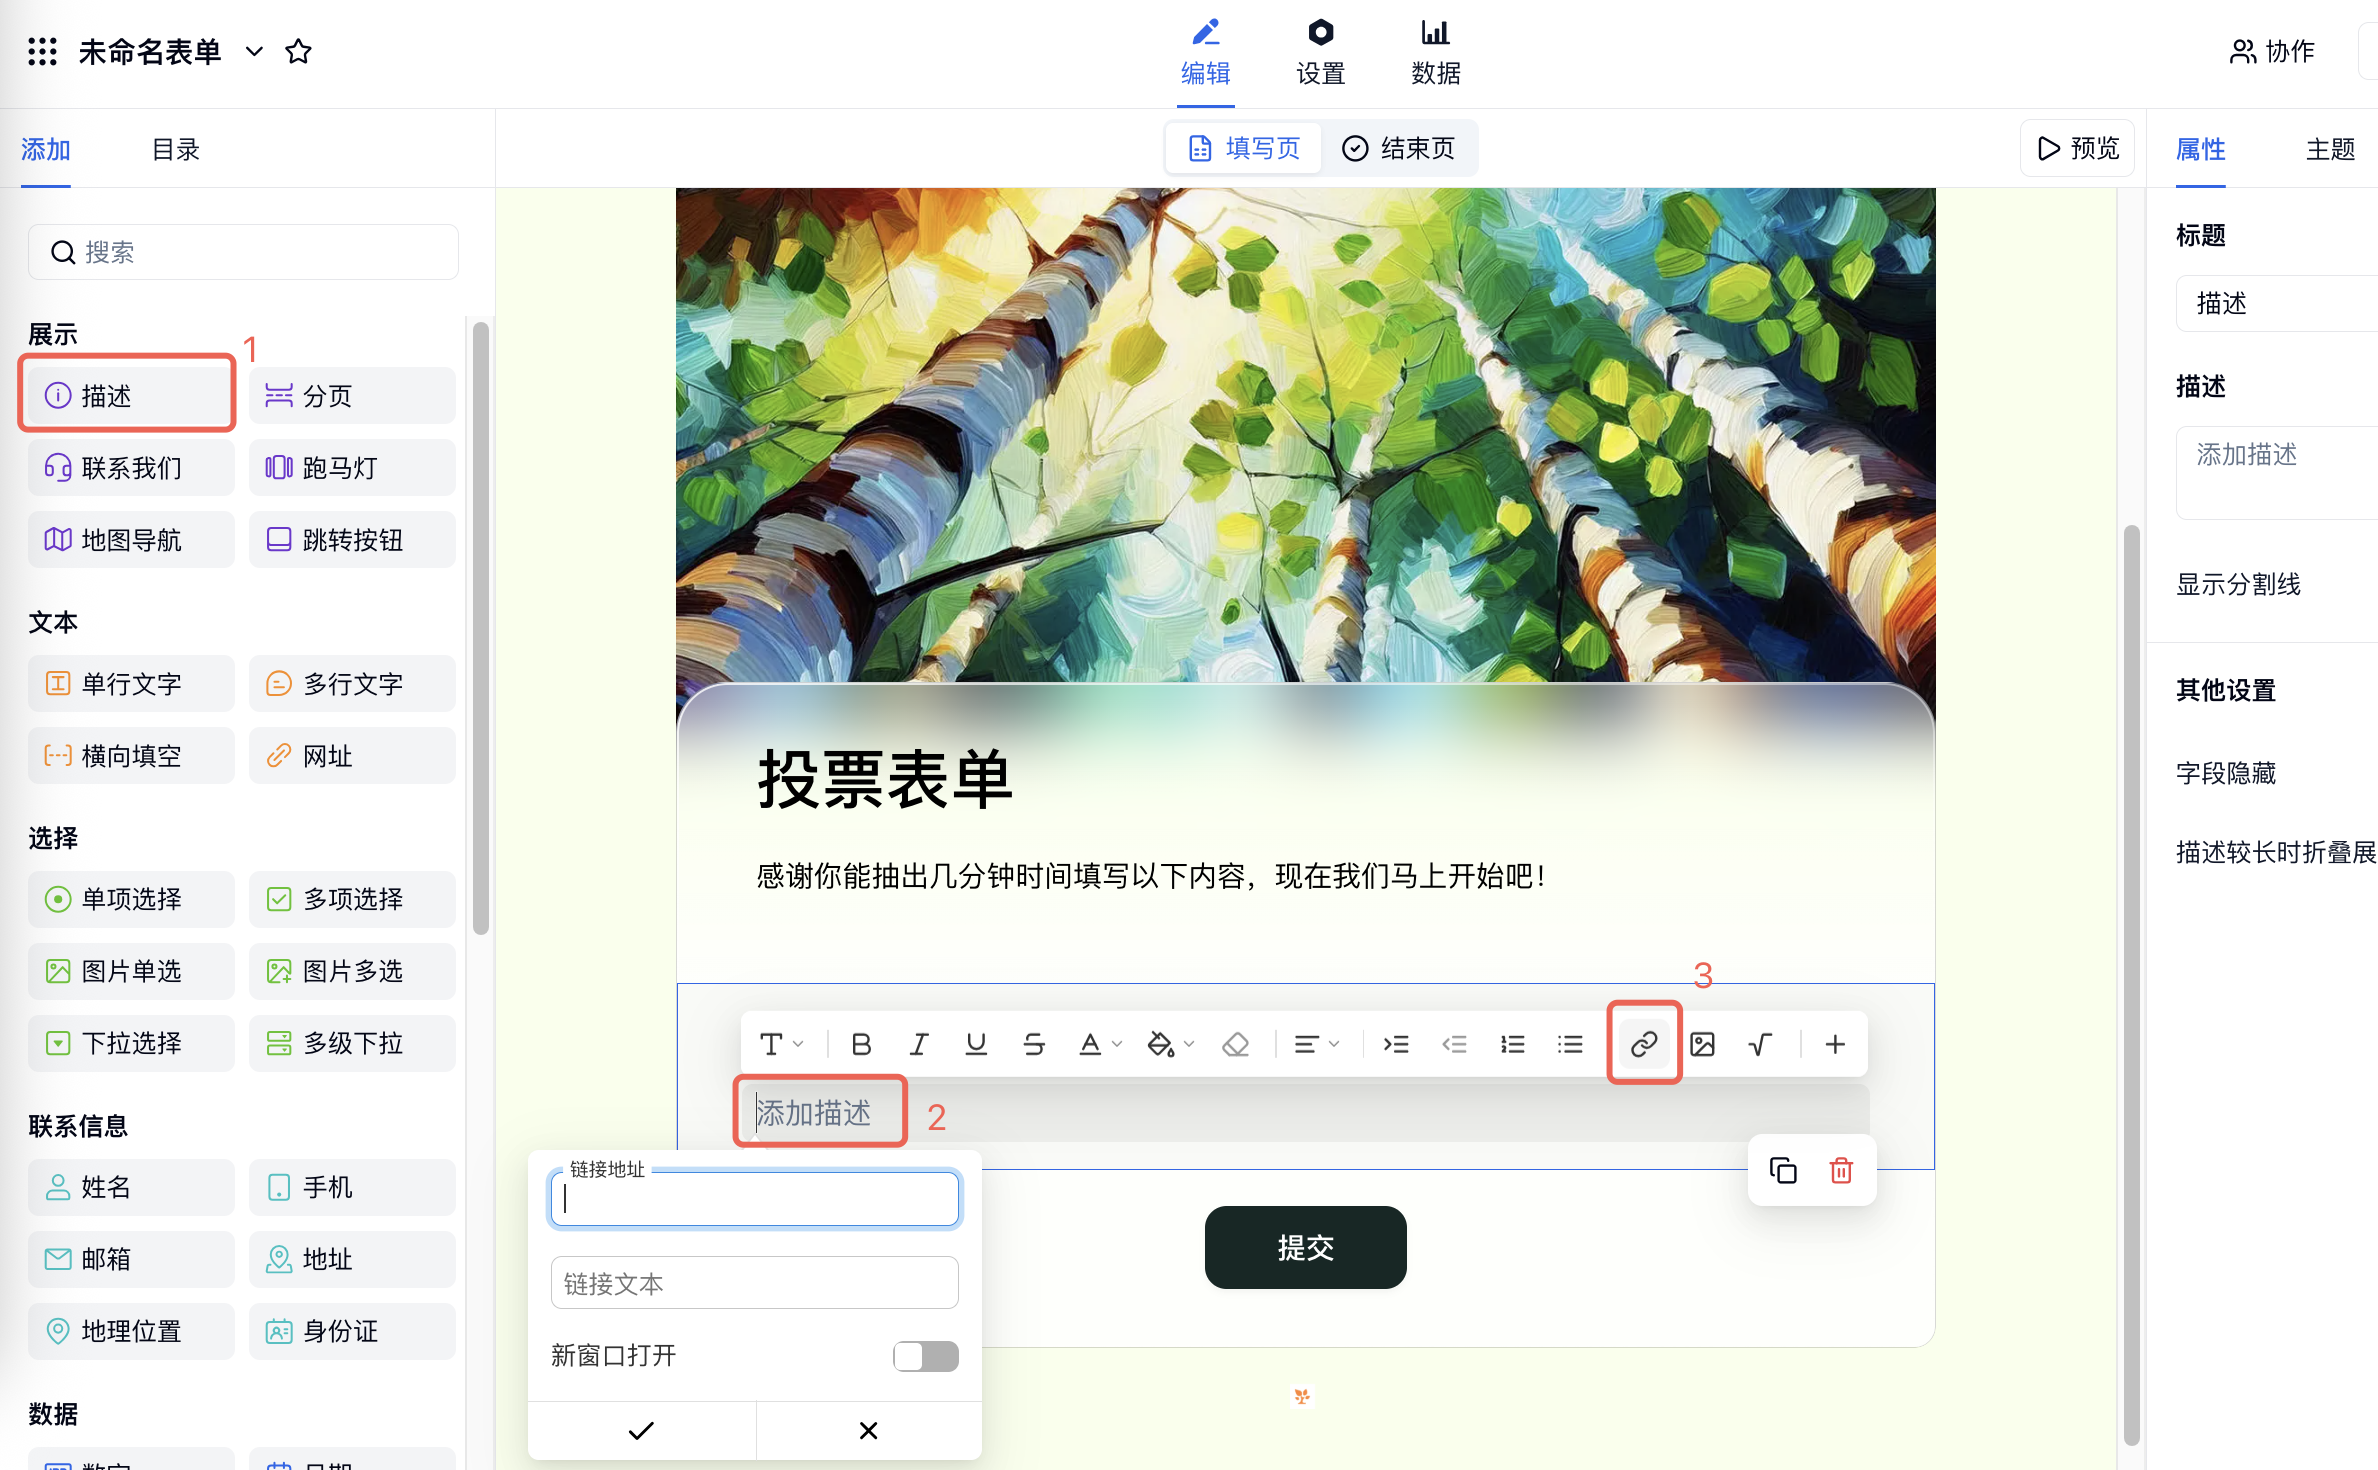Click the plus icon in the toolbar
This screenshot has height=1470, width=2378.
pos(1835,1044)
